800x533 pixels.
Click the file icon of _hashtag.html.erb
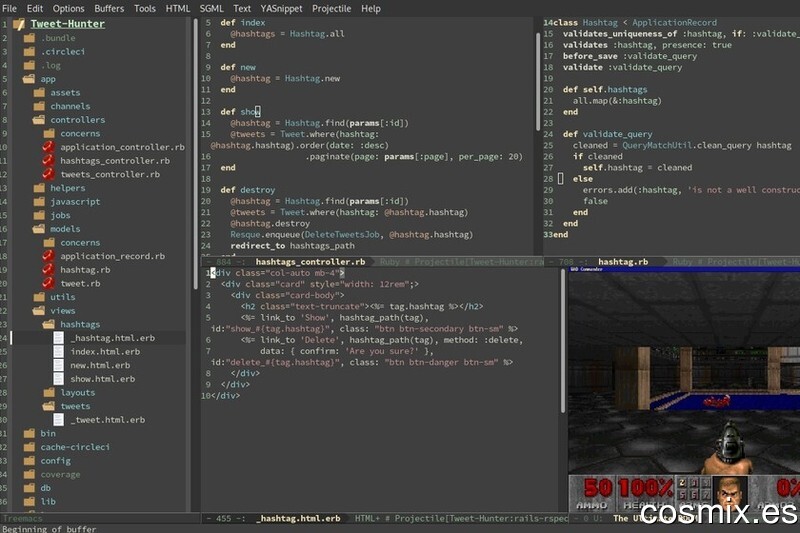[59, 338]
